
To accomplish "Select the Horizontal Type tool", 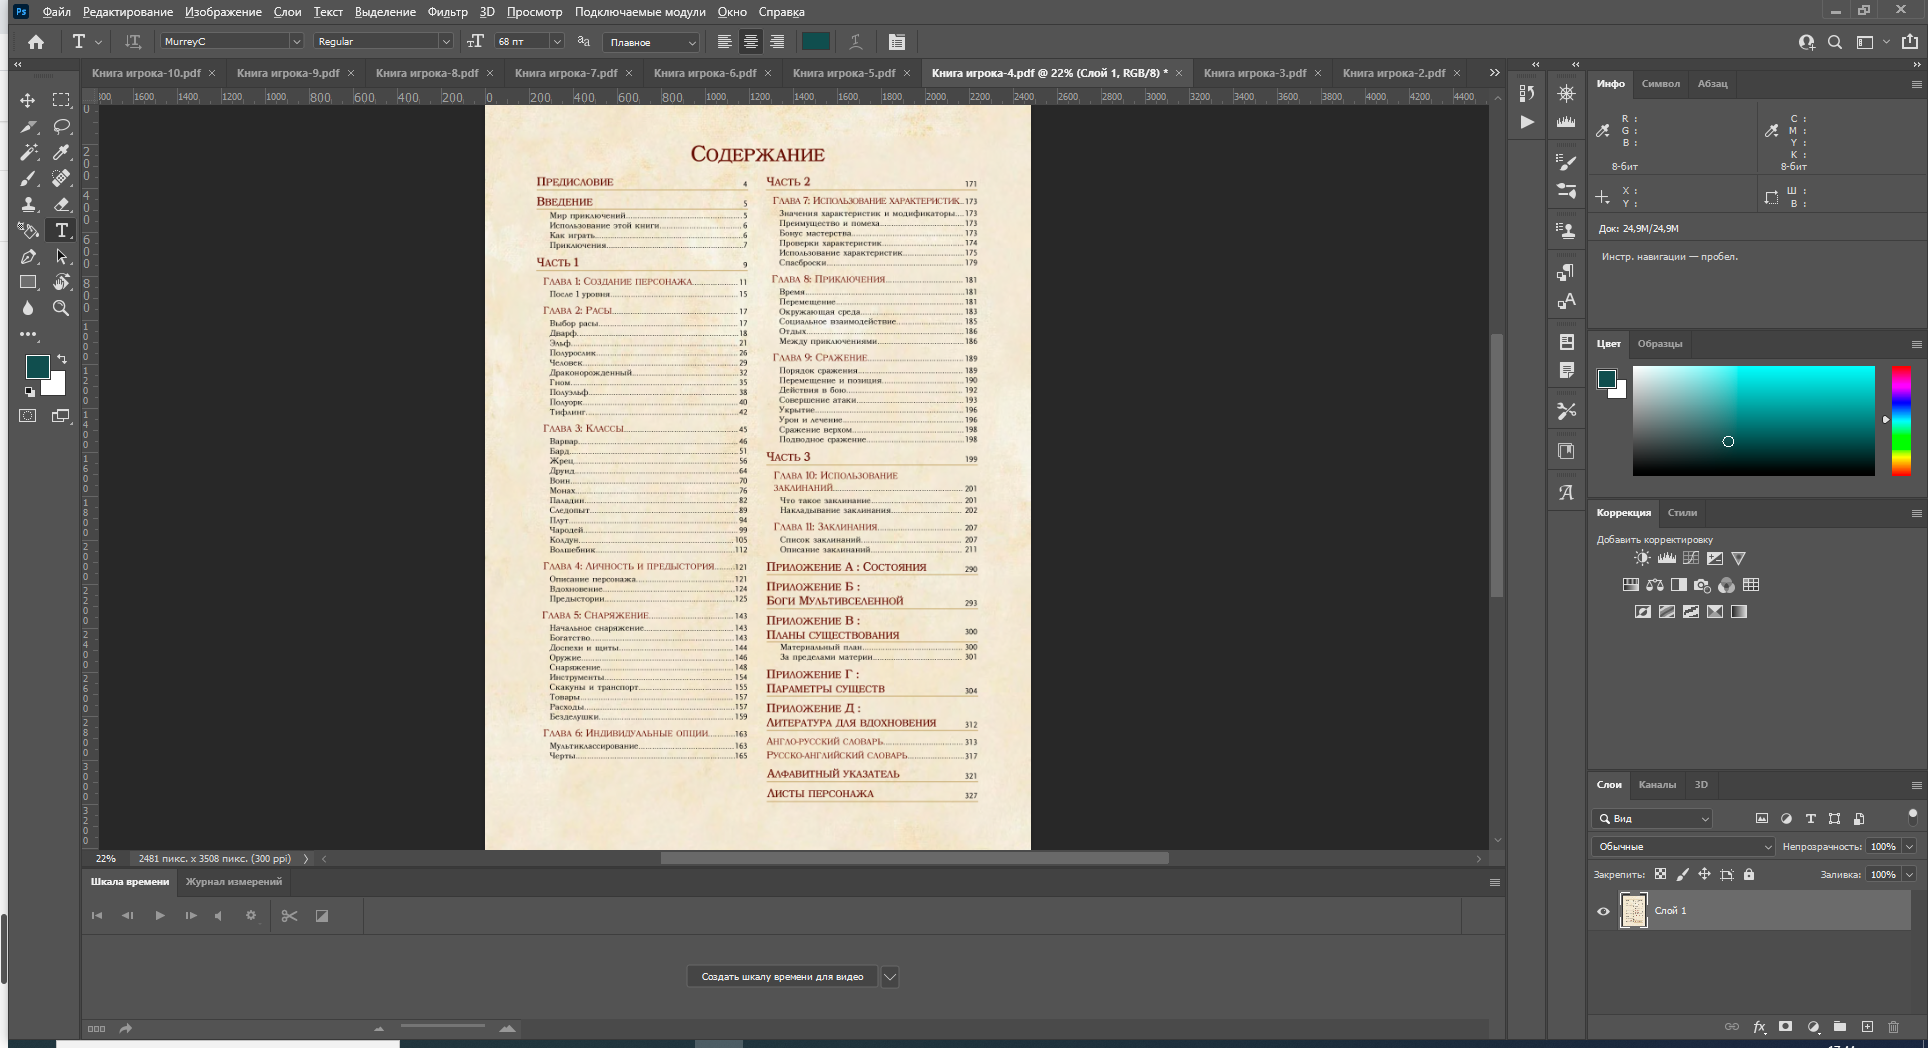I will point(61,230).
